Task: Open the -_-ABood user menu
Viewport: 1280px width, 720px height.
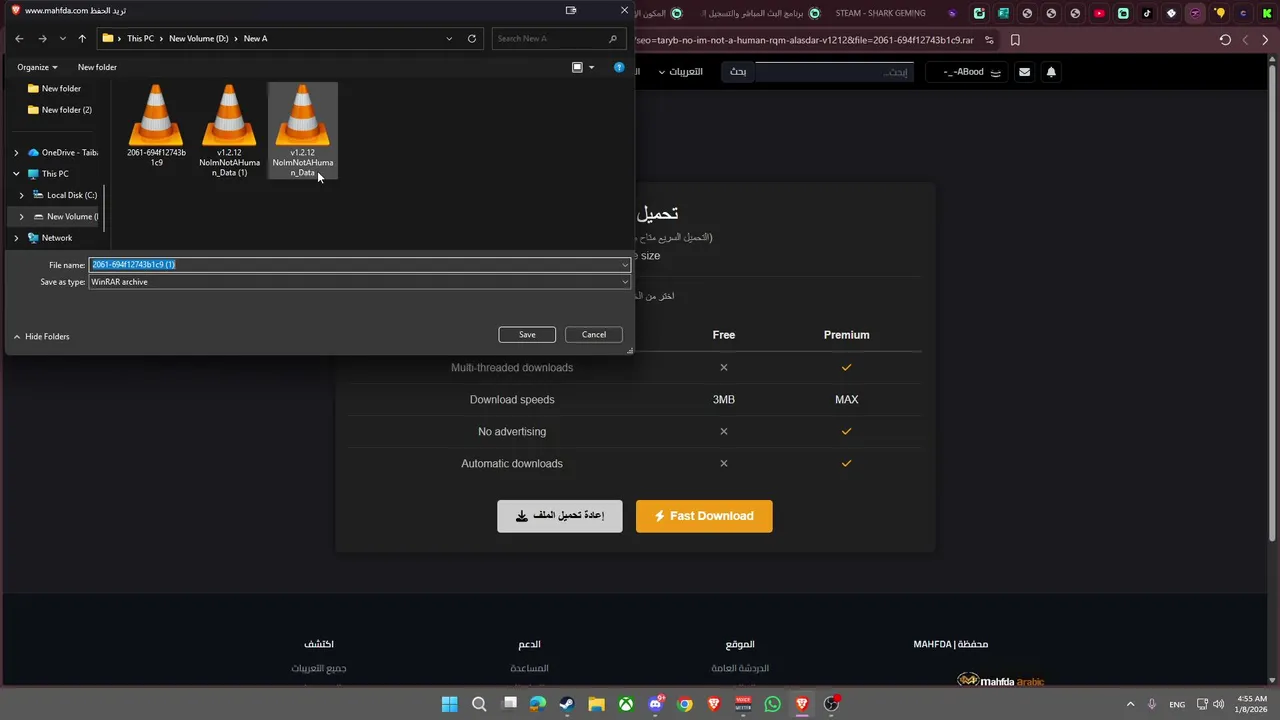Action: click(x=968, y=72)
